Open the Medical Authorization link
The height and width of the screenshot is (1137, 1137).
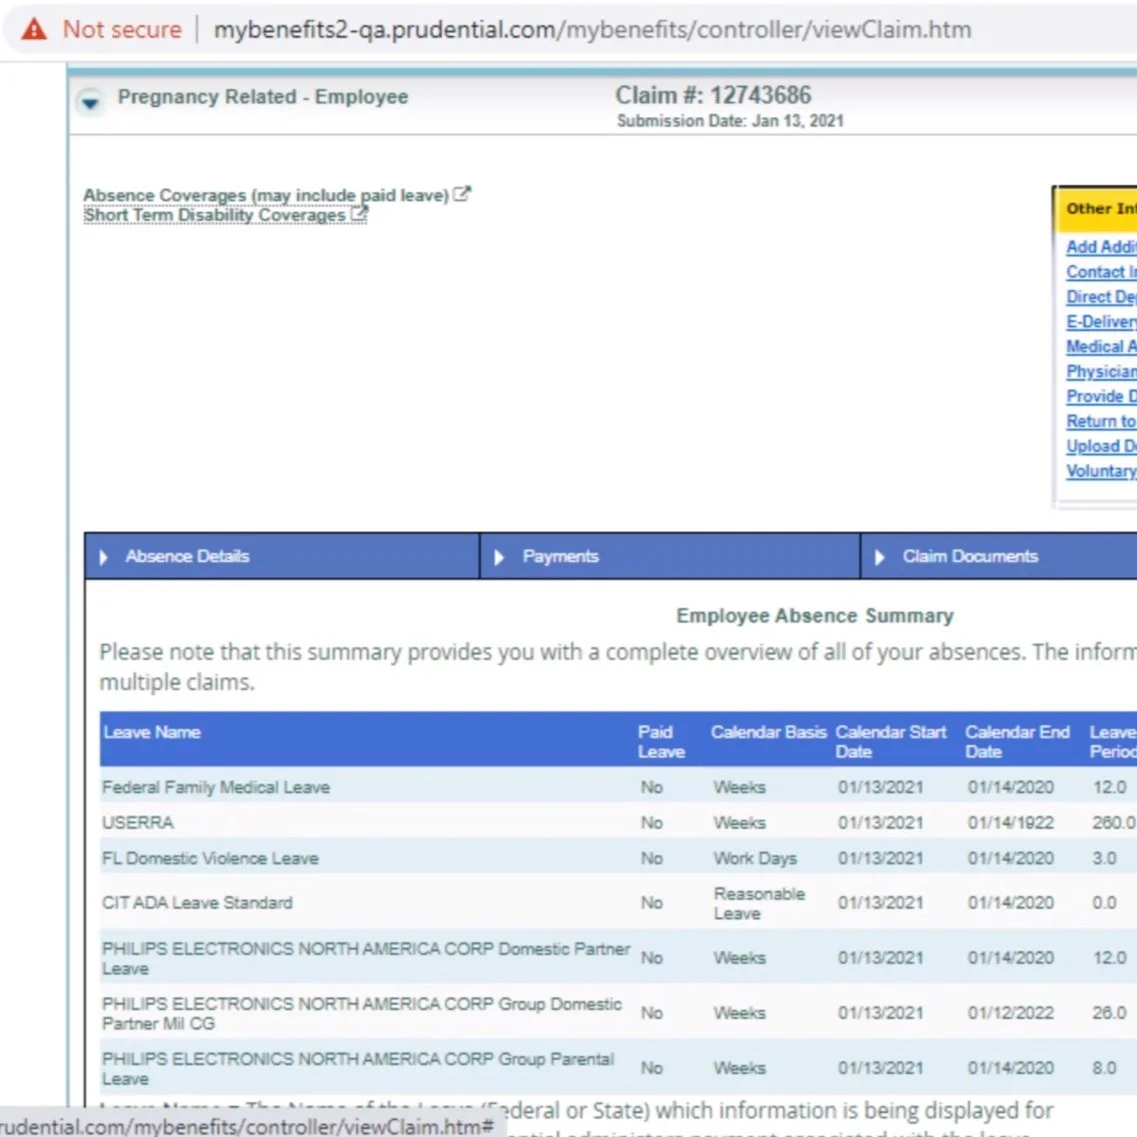pos(1100,346)
